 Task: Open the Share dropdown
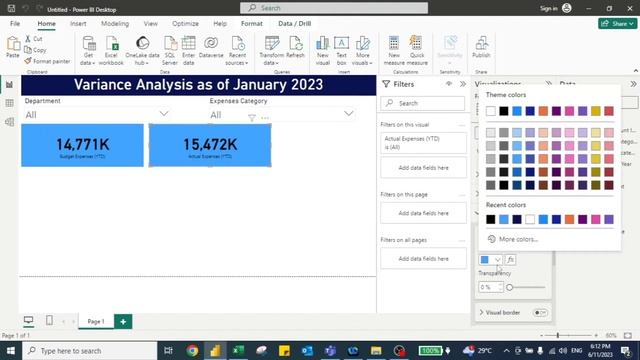(618, 24)
